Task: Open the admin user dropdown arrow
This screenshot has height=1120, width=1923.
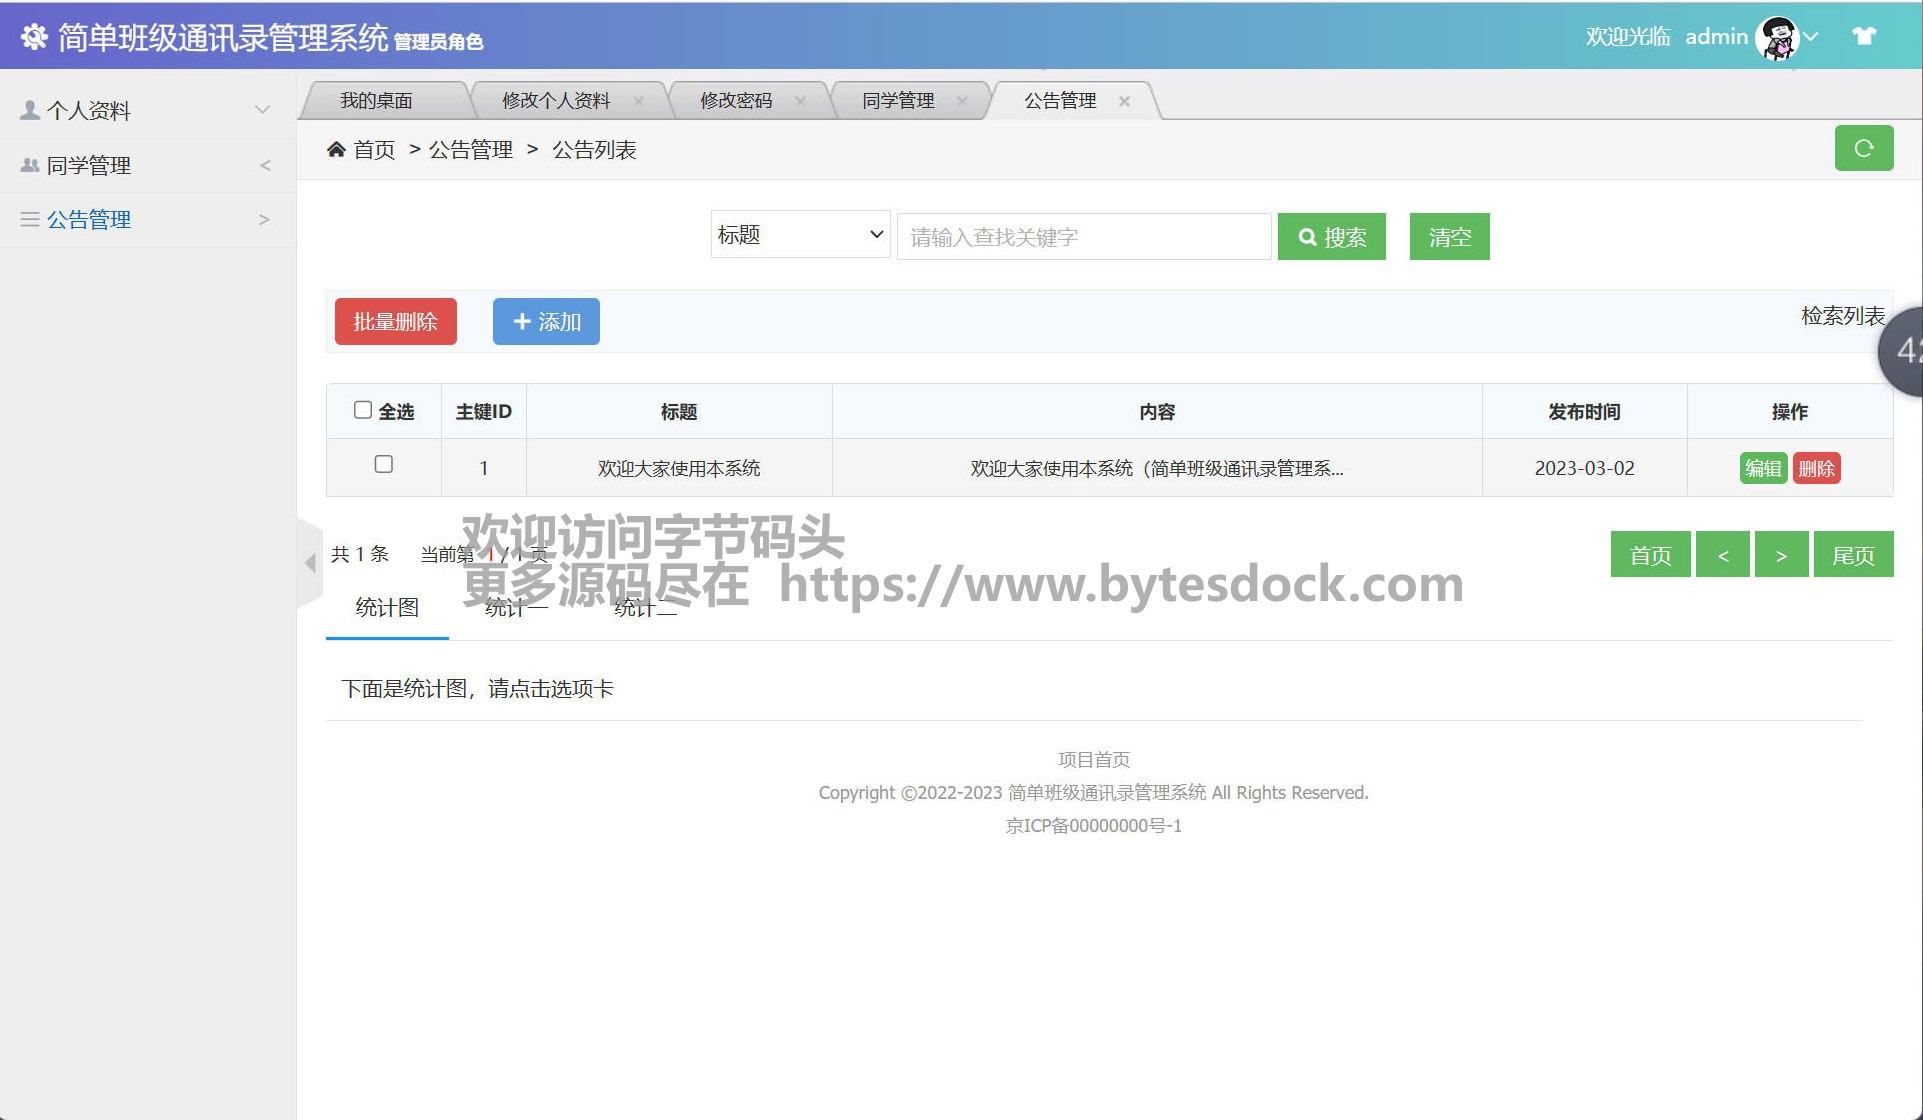Action: click(x=1811, y=37)
